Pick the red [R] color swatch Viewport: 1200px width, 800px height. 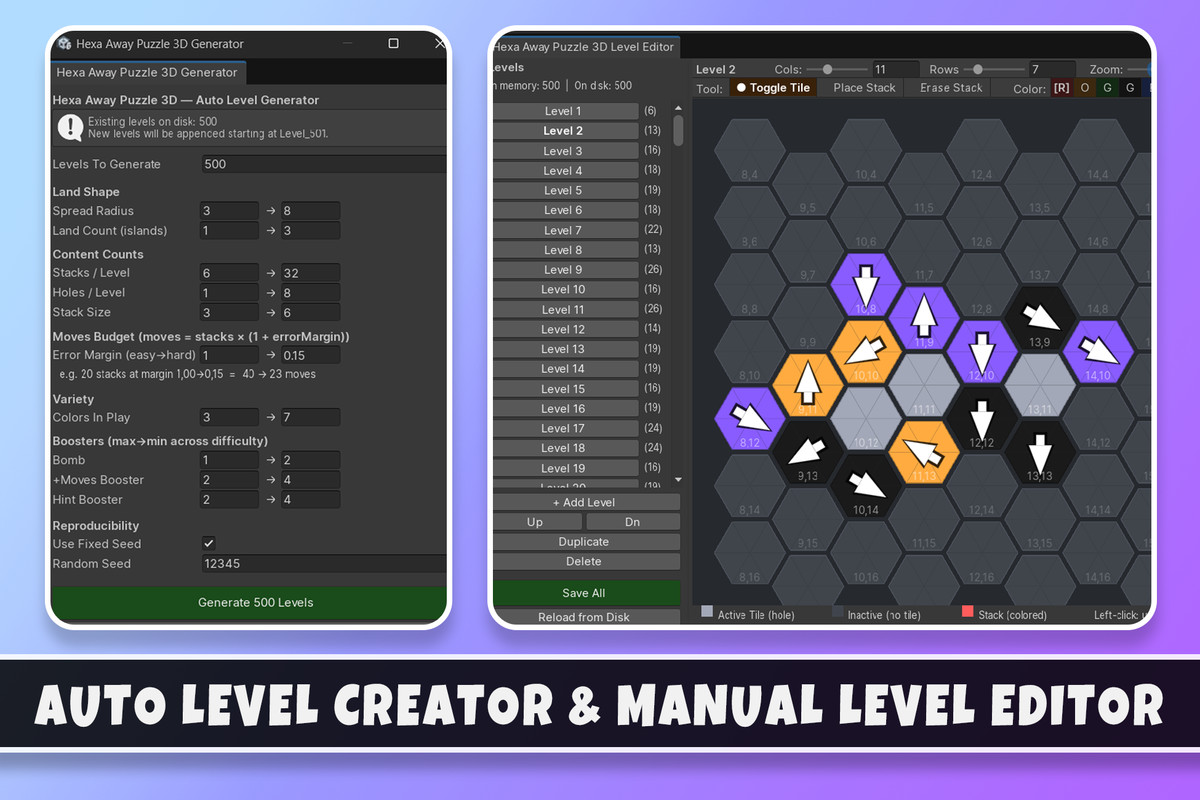(x=1061, y=88)
